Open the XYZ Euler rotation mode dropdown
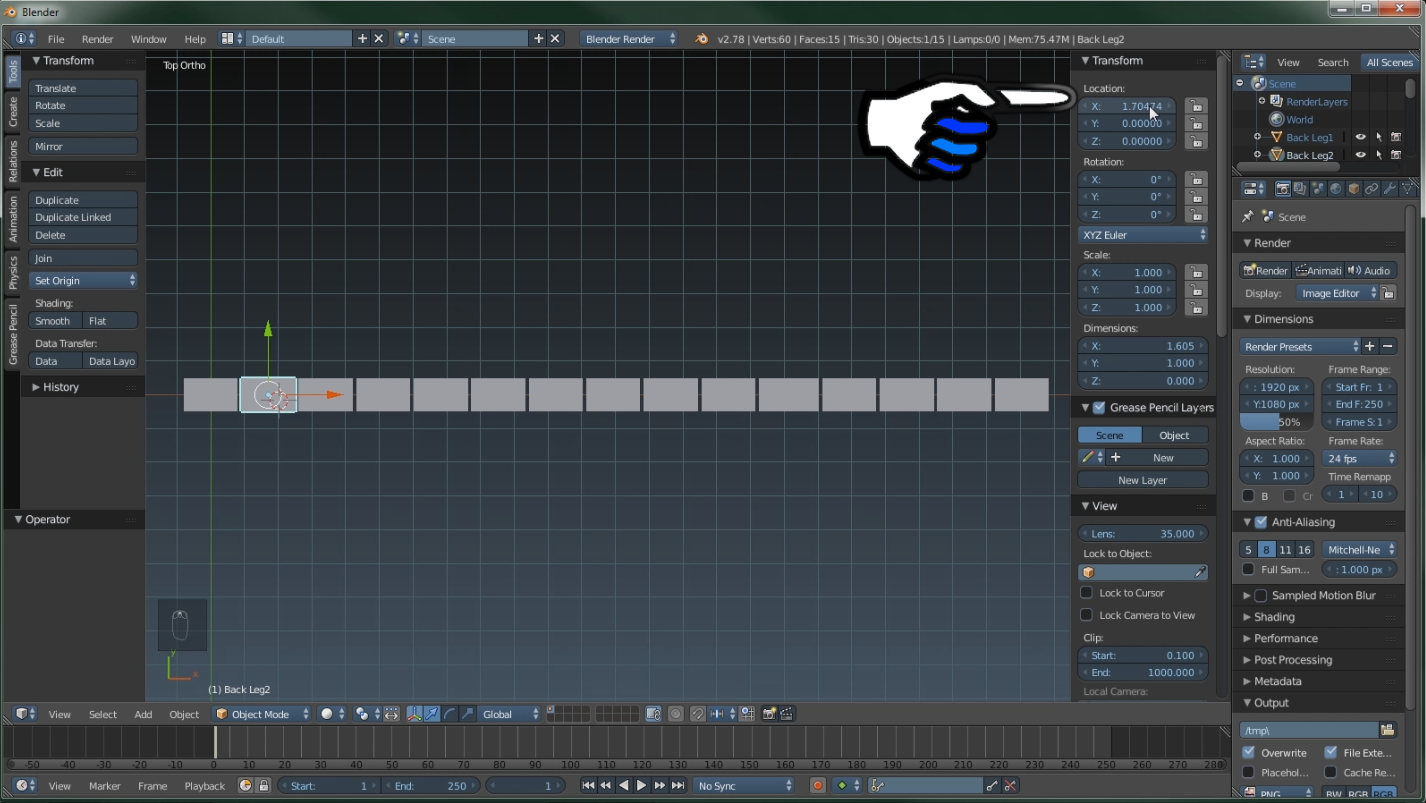 (x=1143, y=235)
